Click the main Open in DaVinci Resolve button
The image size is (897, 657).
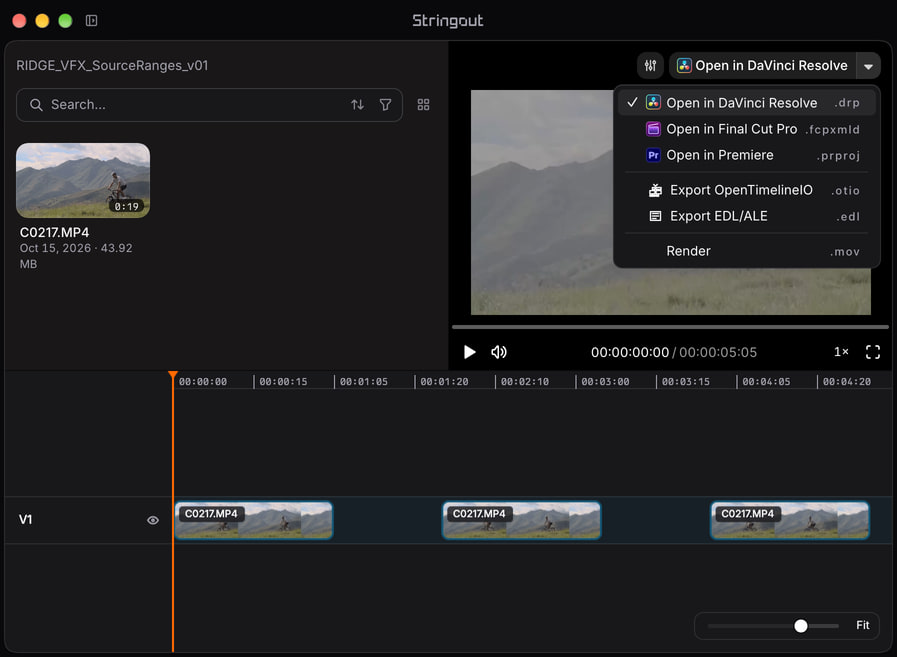click(x=763, y=66)
